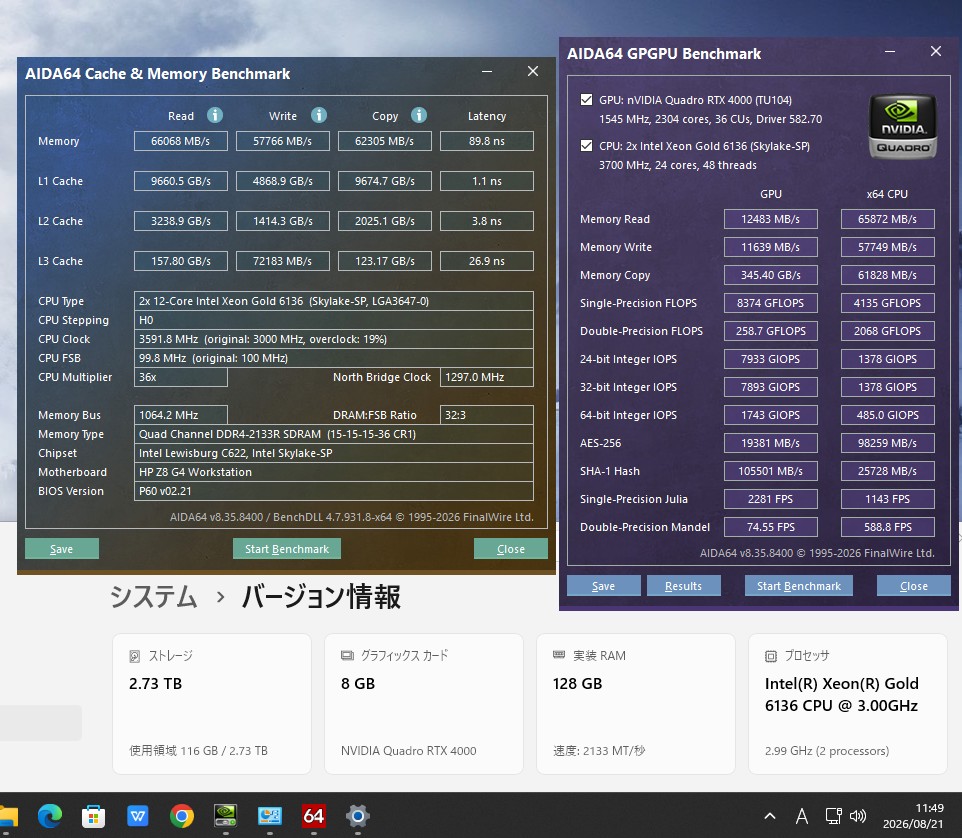Click Memory Type DDR4-2133R field

click(x=334, y=434)
